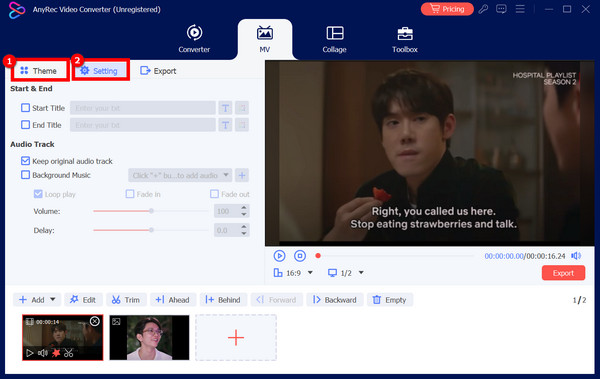Open the Converter tab
This screenshot has height=379, width=600.
pos(194,39)
